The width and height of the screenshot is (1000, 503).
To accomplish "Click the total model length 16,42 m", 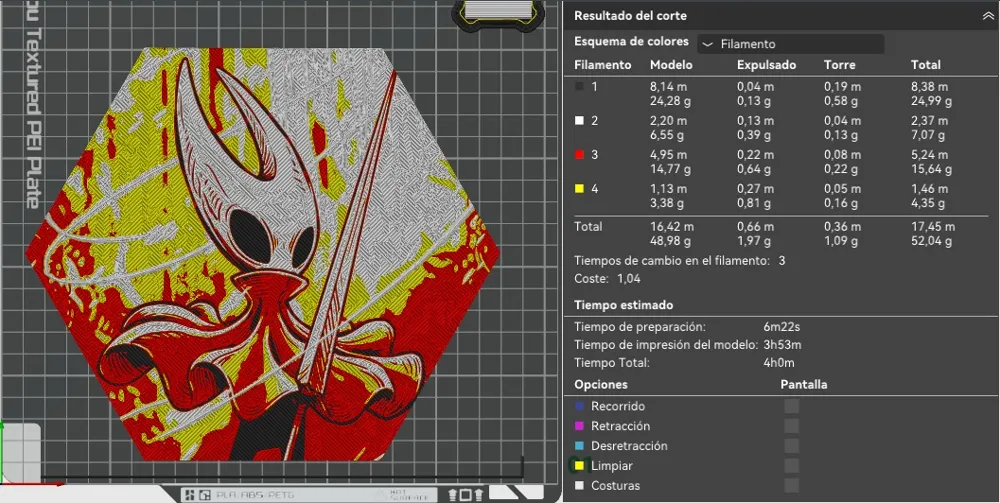I will point(672,226).
